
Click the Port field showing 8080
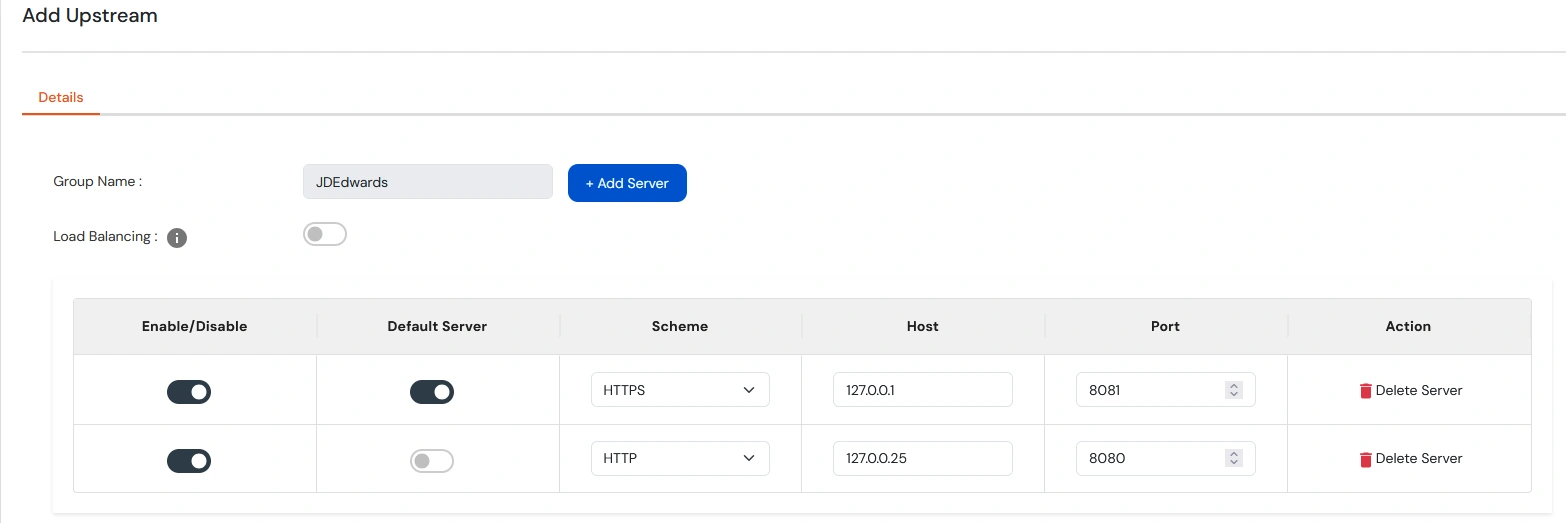[x=1166, y=458]
